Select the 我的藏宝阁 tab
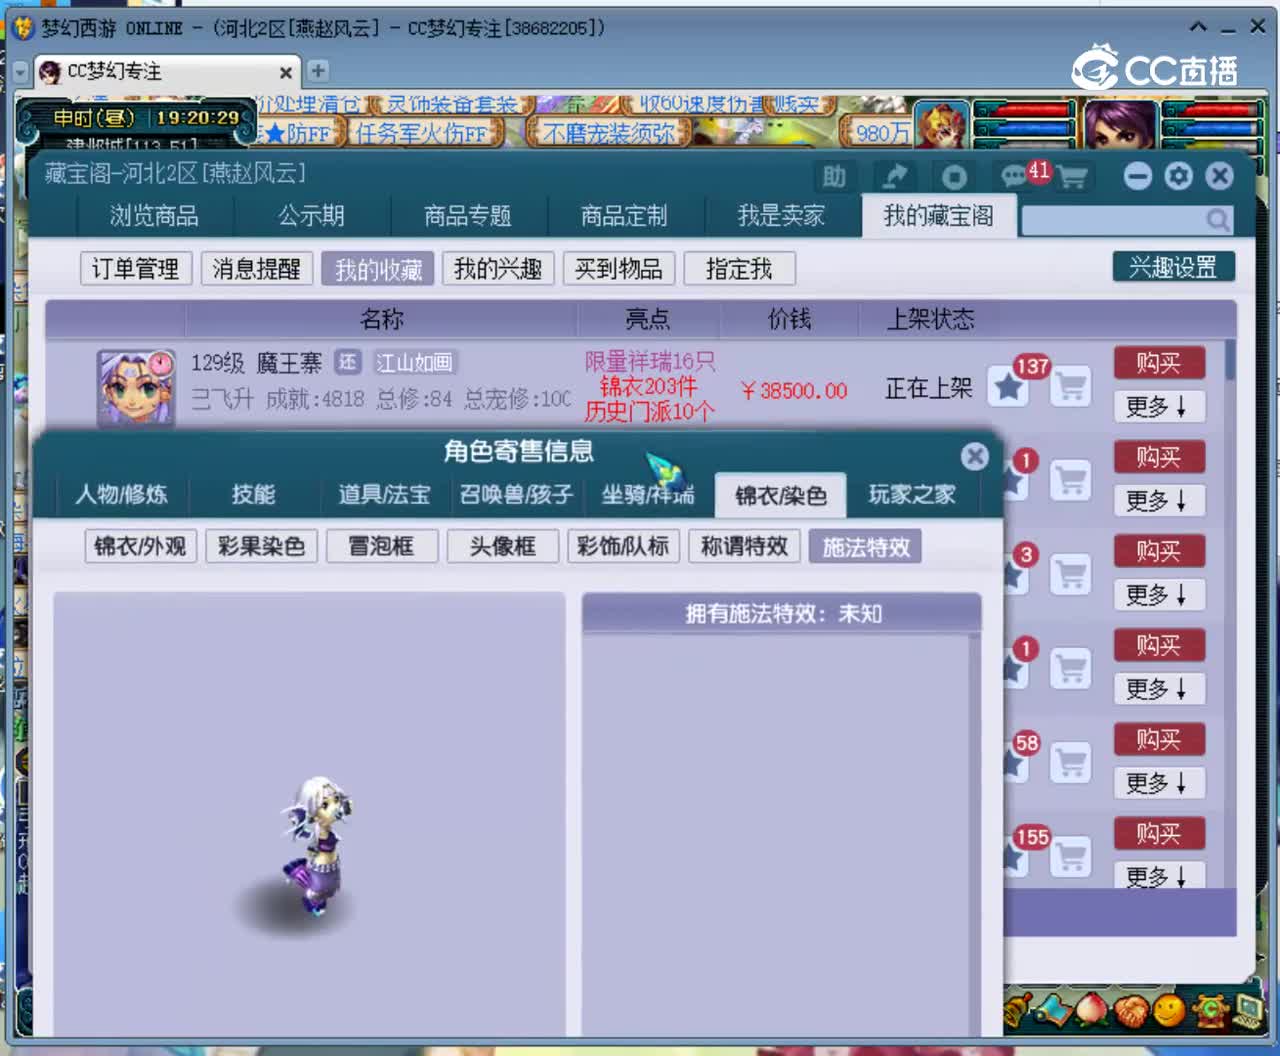Image resolution: width=1280 pixels, height=1056 pixels. (939, 215)
